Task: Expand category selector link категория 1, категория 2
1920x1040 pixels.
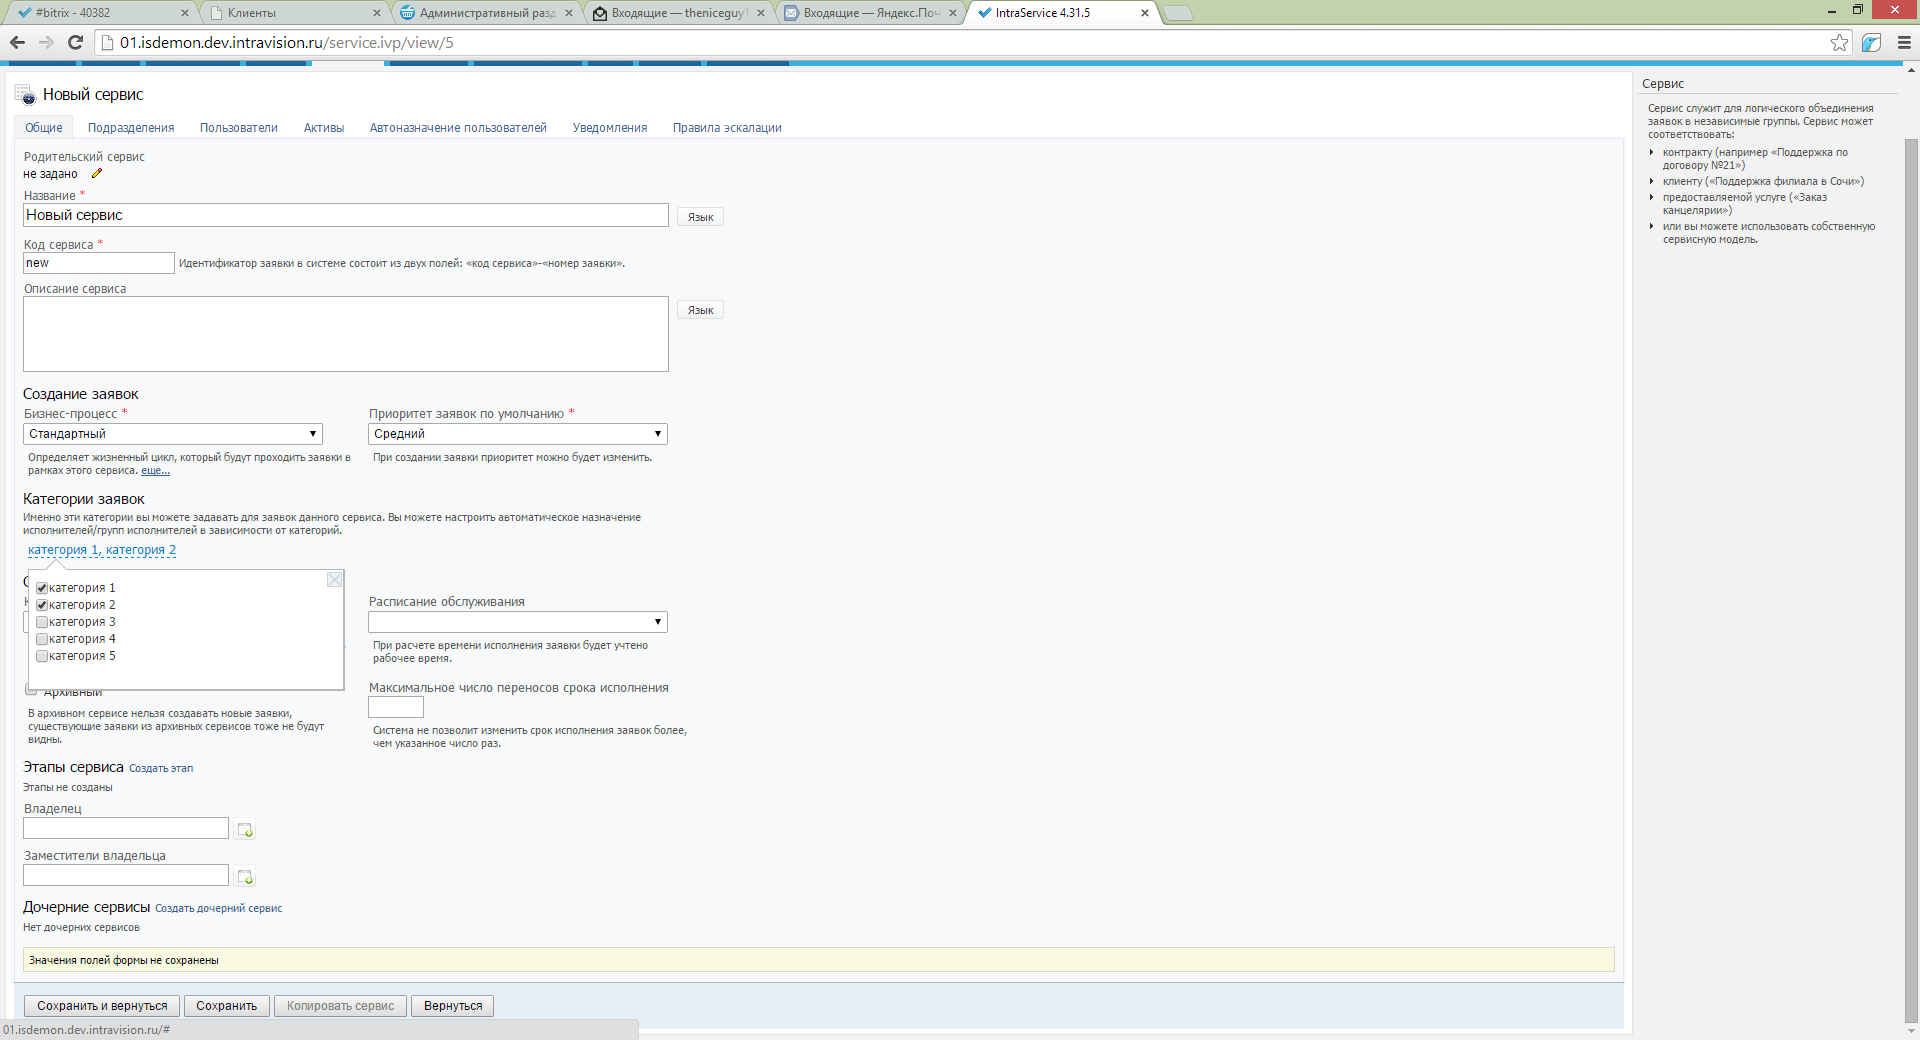Action: 102,550
